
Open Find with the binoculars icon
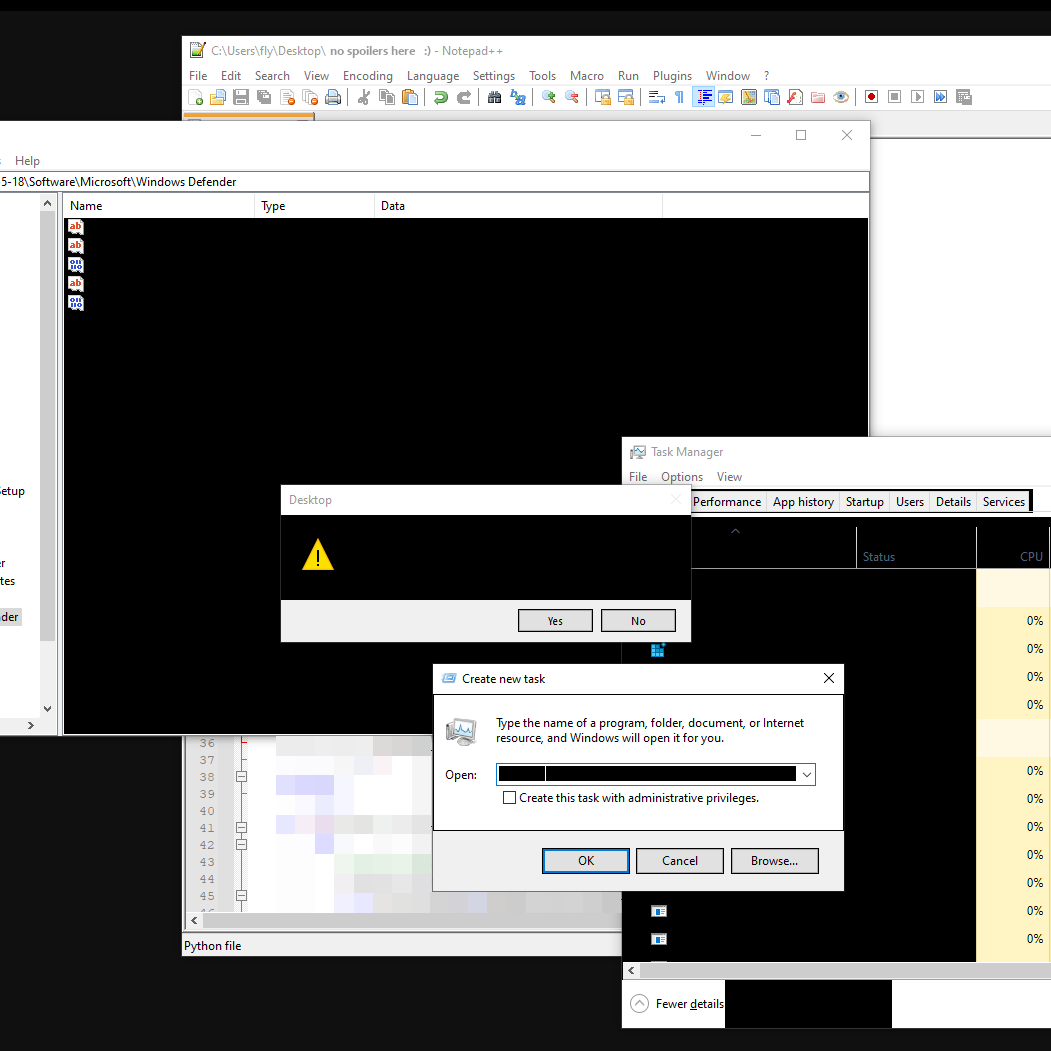click(x=494, y=97)
